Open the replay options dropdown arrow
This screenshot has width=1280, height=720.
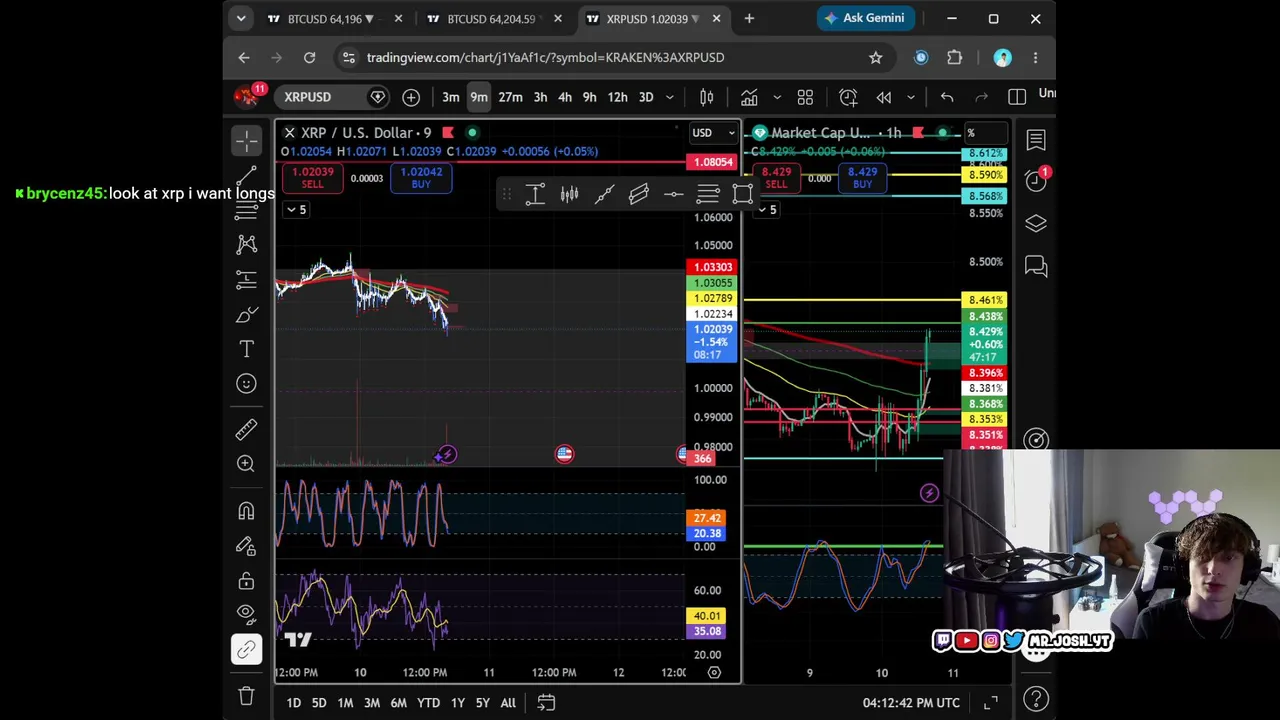pos(910,97)
